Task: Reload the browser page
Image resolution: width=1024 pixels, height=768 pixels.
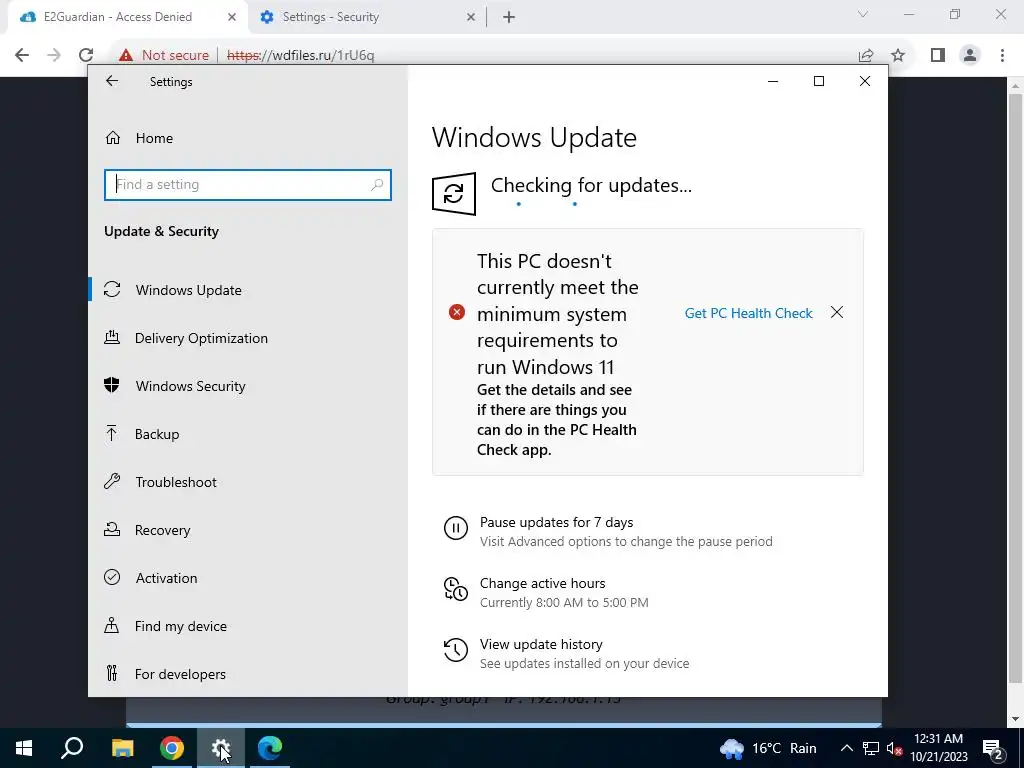Action: coord(86,55)
